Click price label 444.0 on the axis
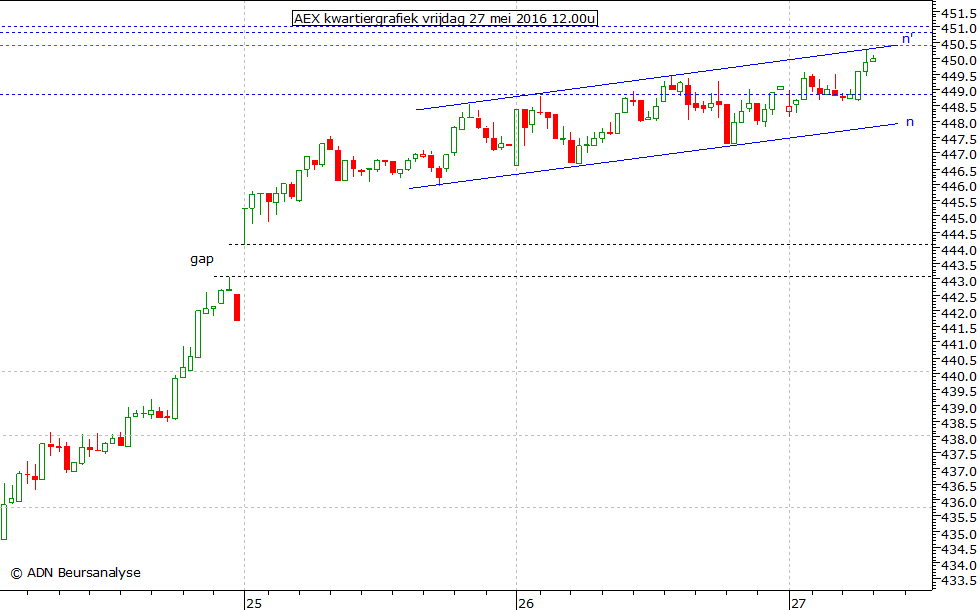 959,251
